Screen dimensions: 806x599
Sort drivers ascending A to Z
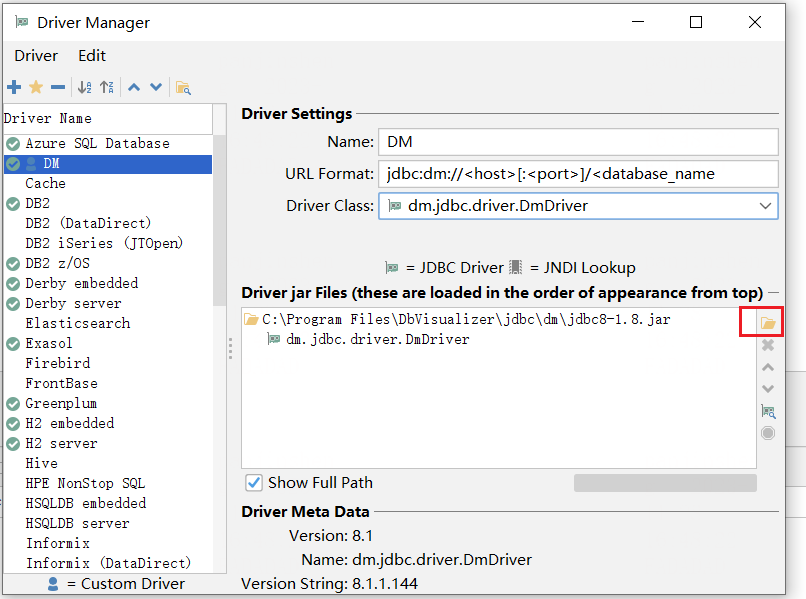[85, 87]
